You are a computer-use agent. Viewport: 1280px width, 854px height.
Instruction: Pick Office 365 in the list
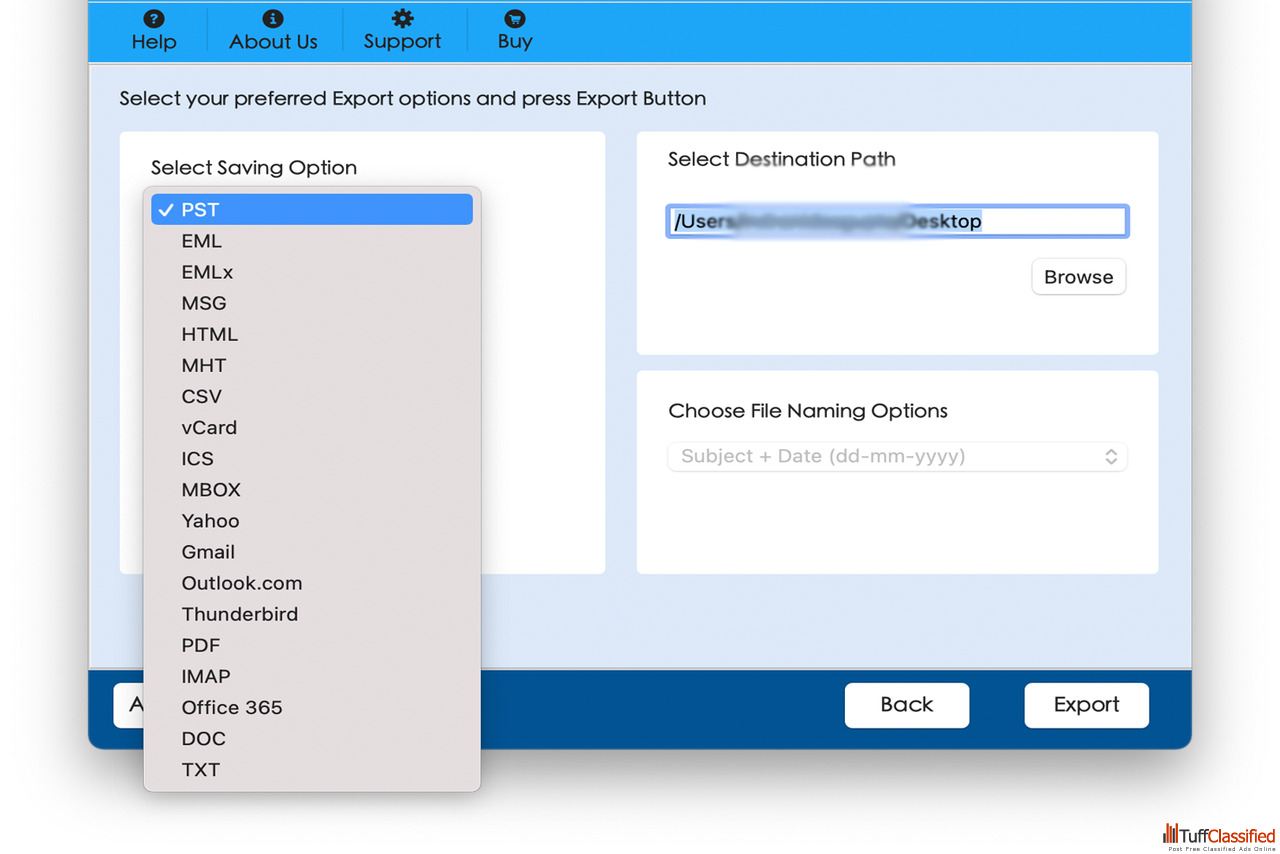tap(312, 706)
